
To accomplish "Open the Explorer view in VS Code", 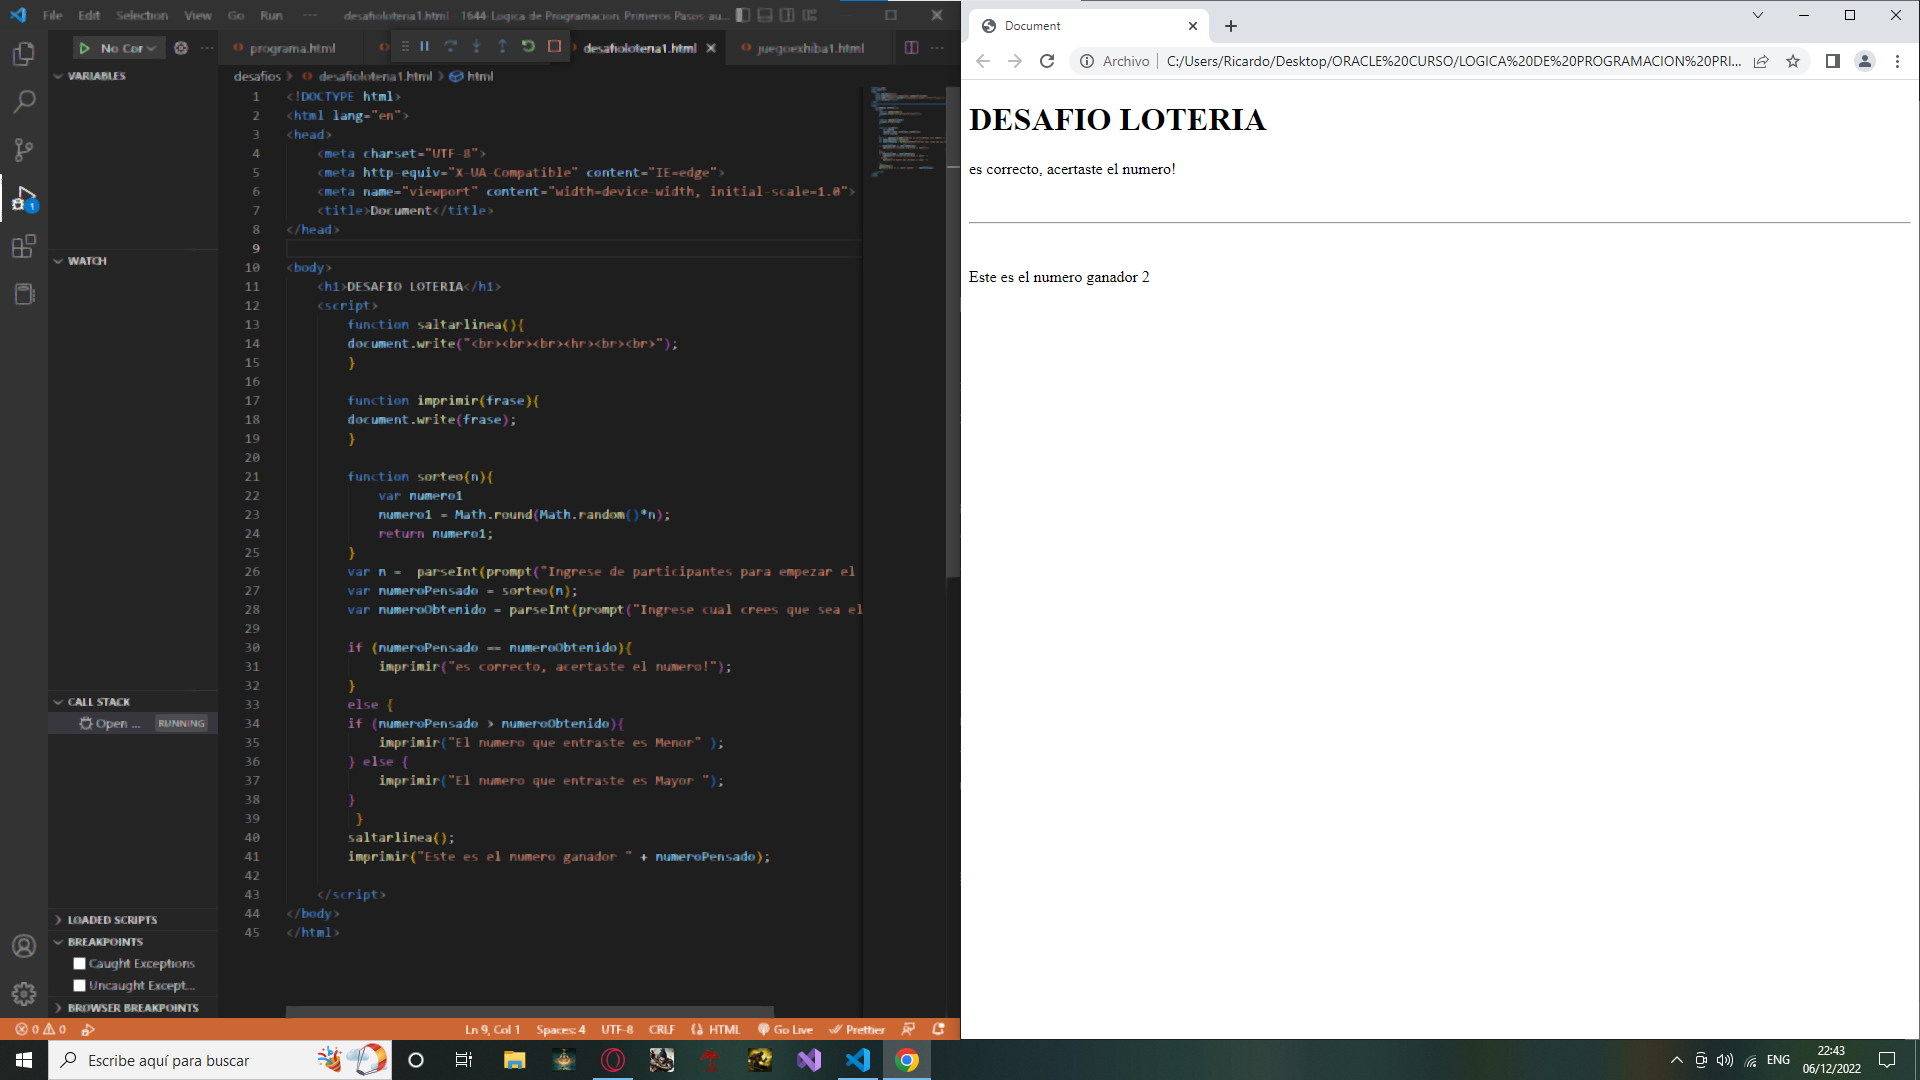I will coord(24,54).
